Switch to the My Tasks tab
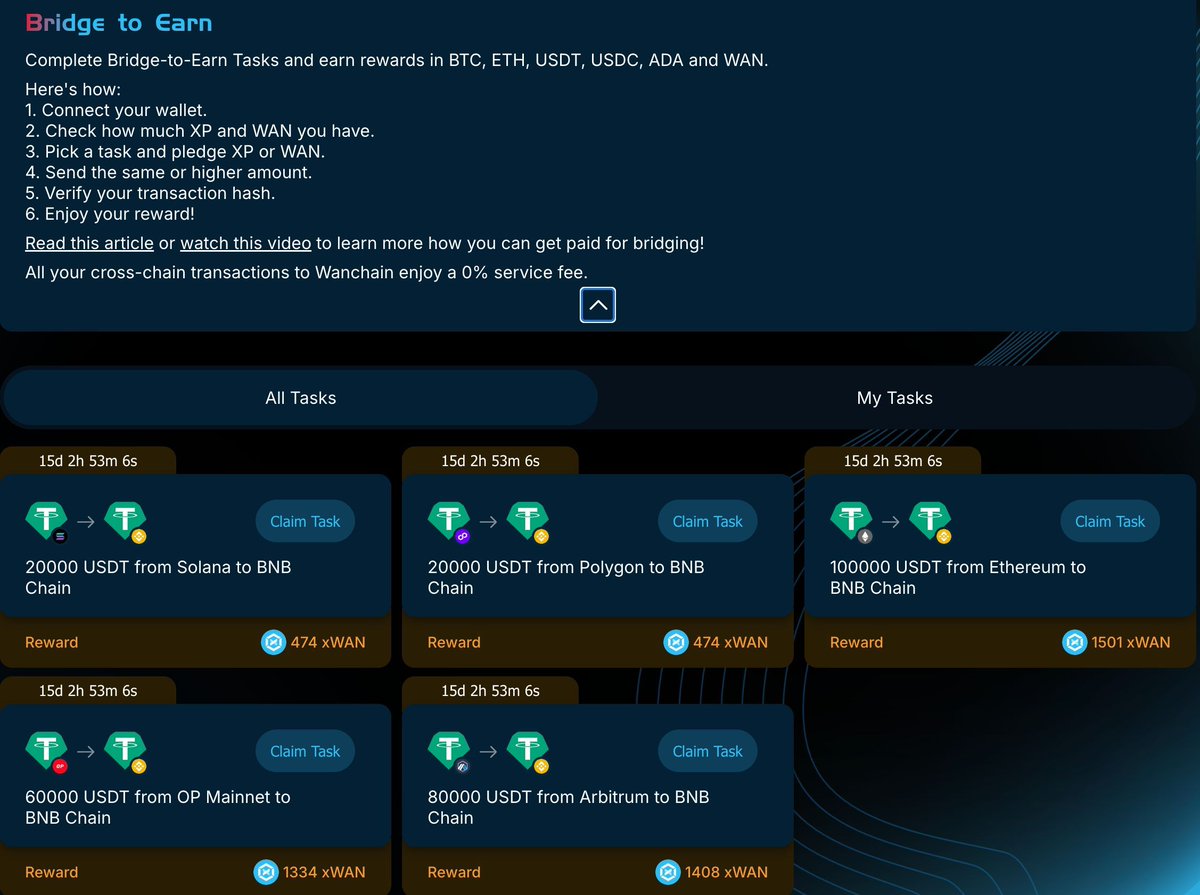This screenshot has width=1200, height=895. coord(895,398)
